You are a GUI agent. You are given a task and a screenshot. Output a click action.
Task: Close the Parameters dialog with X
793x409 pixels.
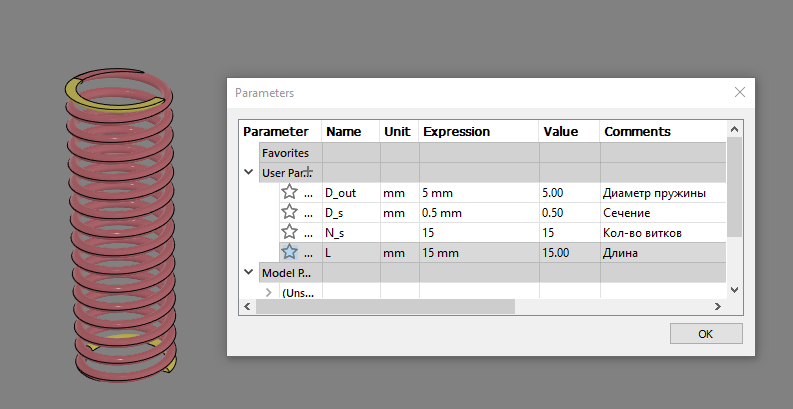(740, 92)
